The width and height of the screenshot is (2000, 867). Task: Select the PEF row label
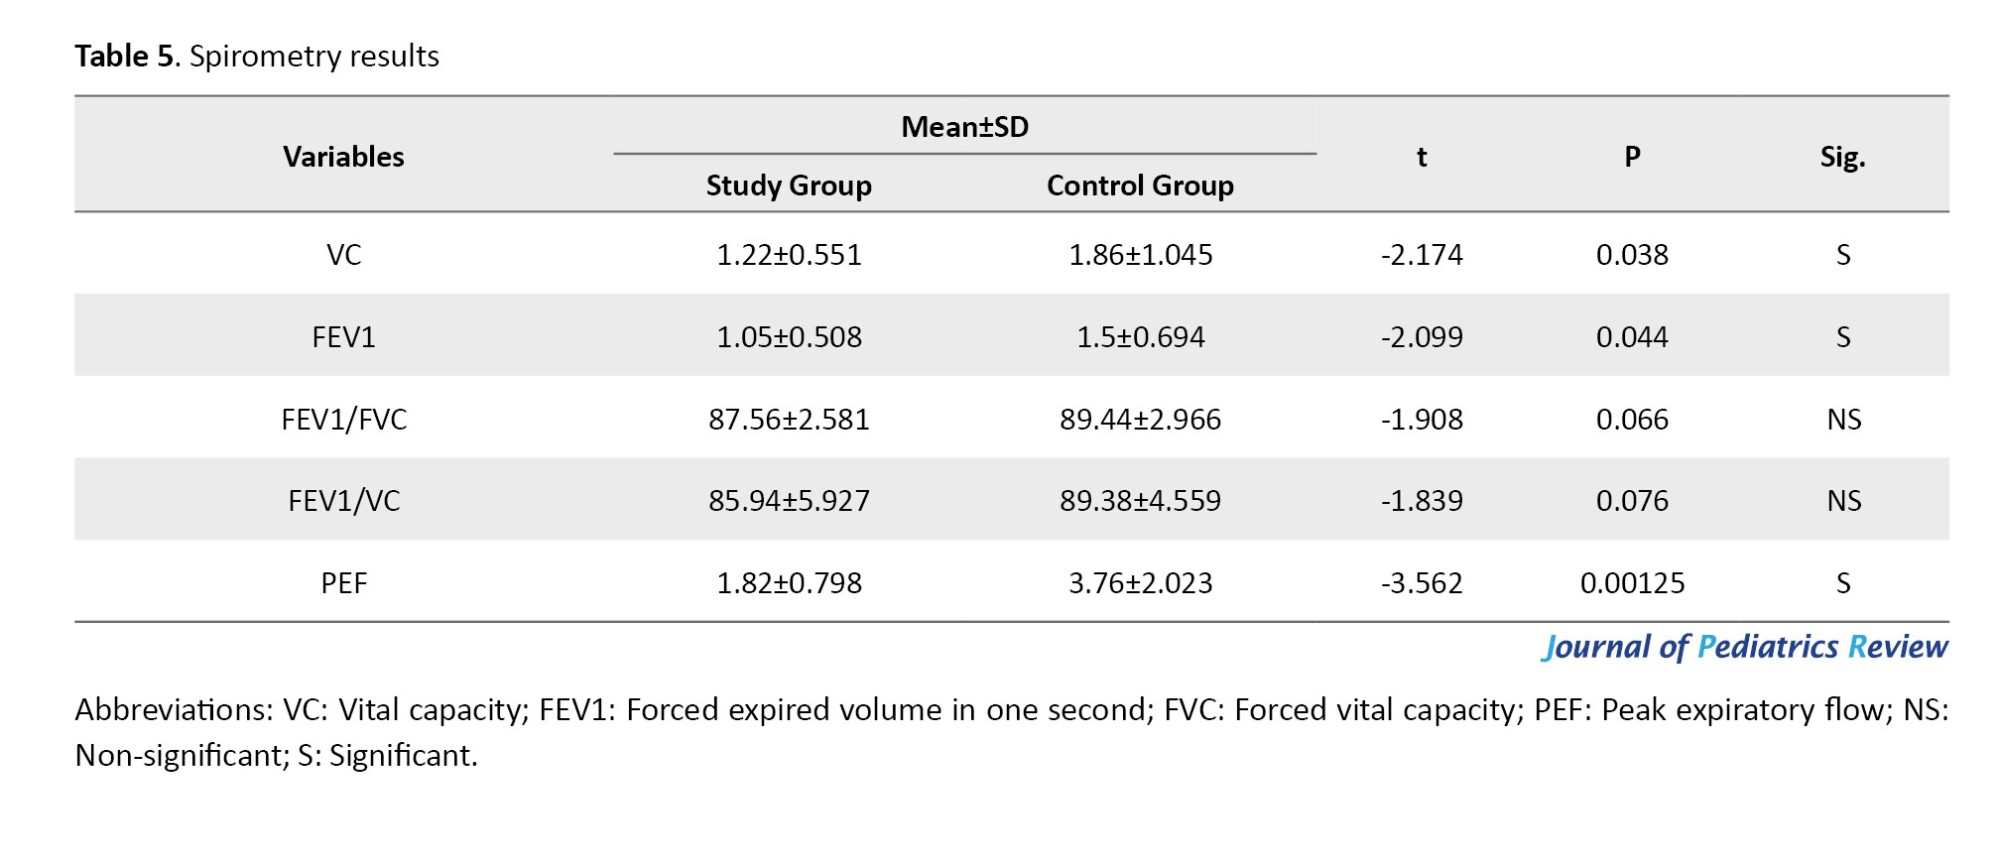[343, 583]
